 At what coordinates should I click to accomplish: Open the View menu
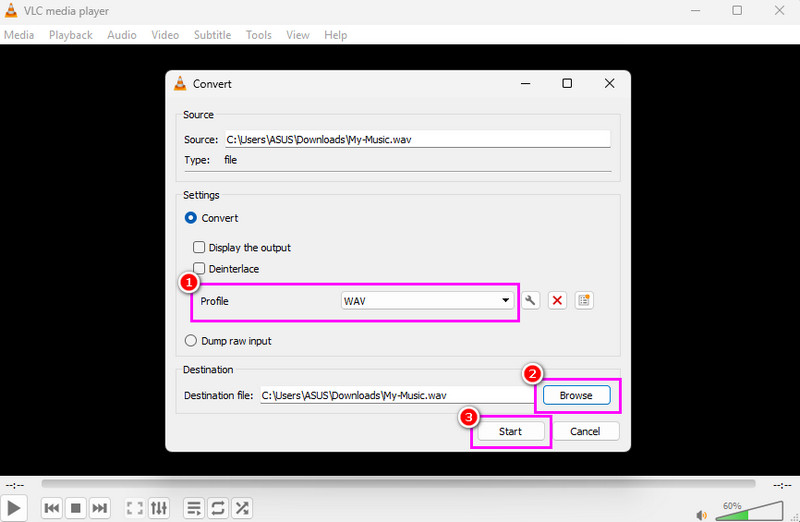(297, 35)
